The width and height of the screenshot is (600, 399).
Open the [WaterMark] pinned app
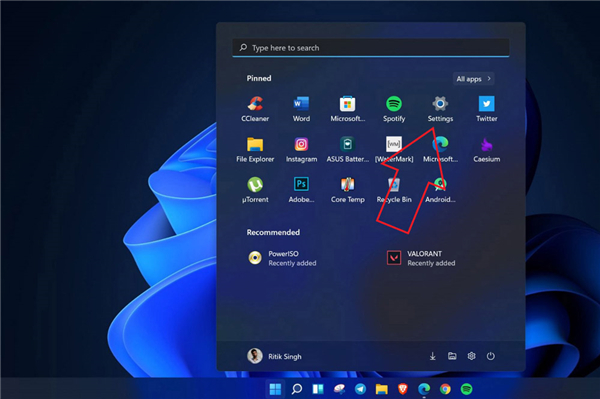[x=394, y=150]
